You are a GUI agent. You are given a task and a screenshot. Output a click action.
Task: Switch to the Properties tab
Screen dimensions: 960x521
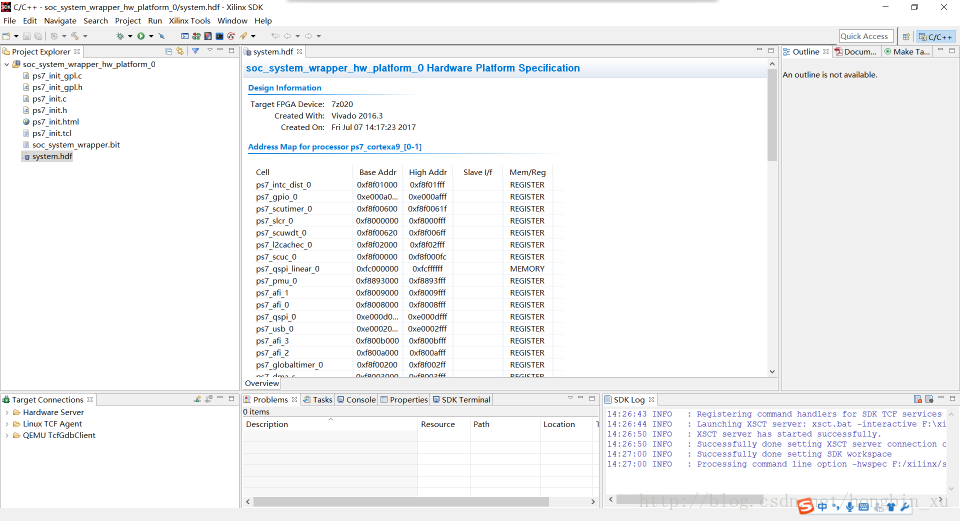(403, 400)
